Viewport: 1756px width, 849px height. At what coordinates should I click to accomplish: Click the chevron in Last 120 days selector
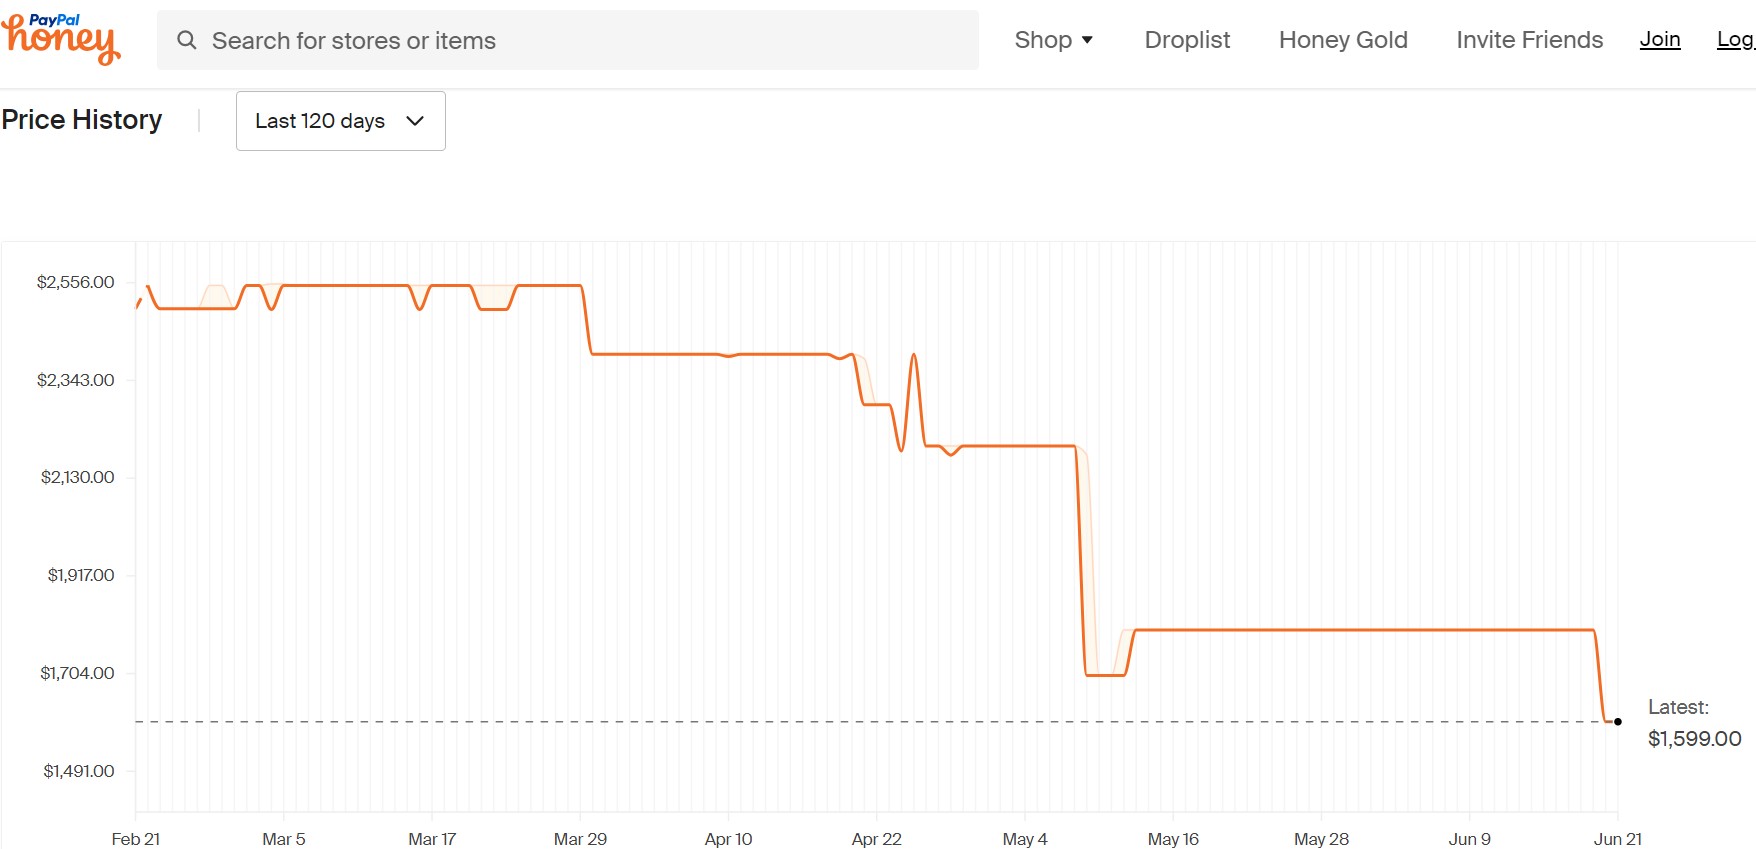coord(415,121)
